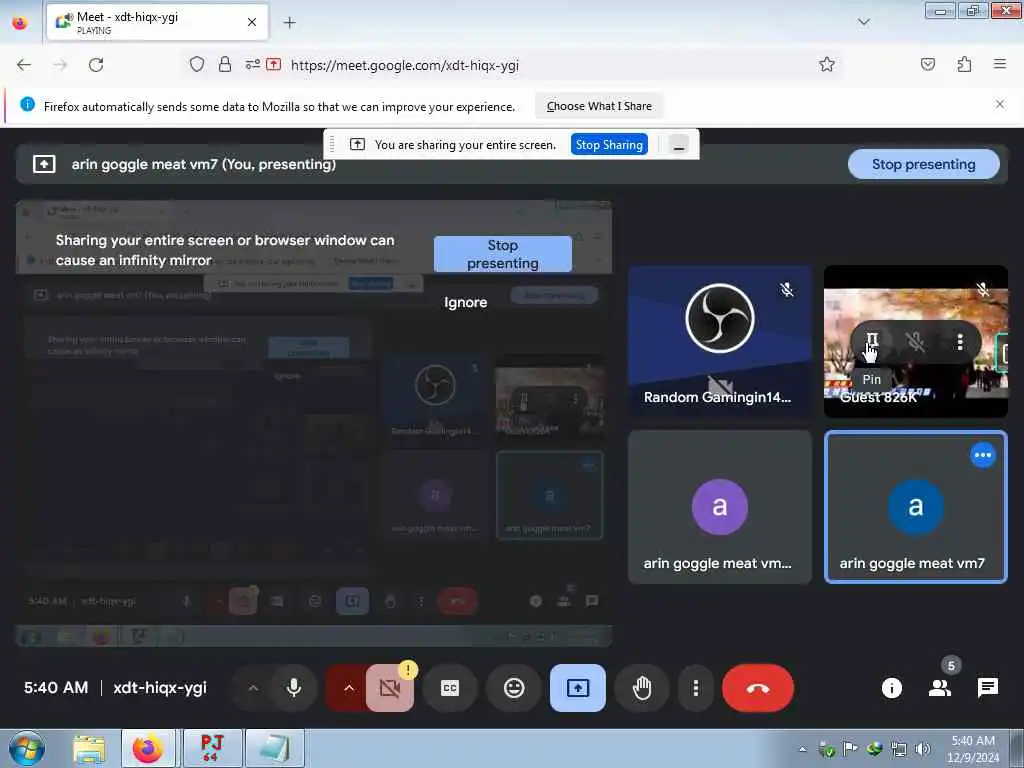This screenshot has width=1024, height=768.
Task: Click the site security padlock icon
Action: pyautogui.click(x=225, y=65)
